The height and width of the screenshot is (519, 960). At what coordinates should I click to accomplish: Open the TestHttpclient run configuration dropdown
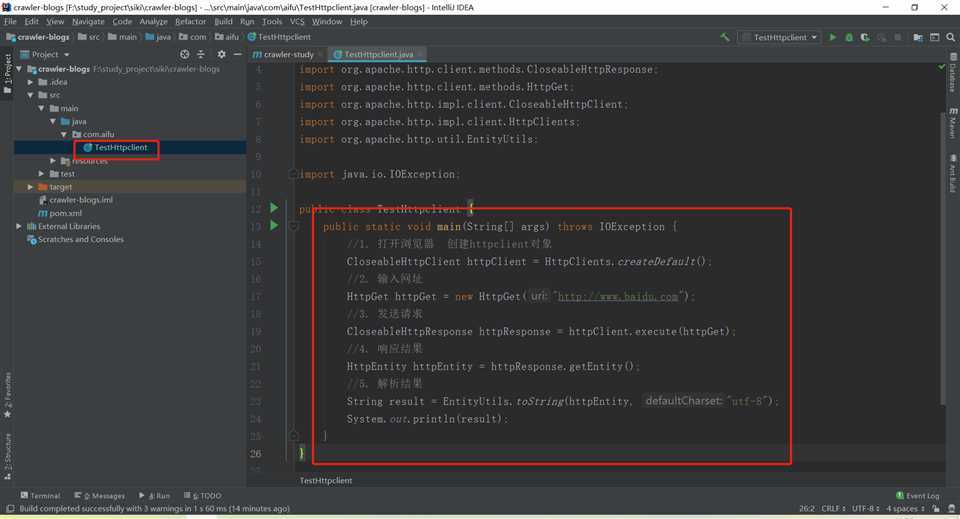tap(779, 37)
